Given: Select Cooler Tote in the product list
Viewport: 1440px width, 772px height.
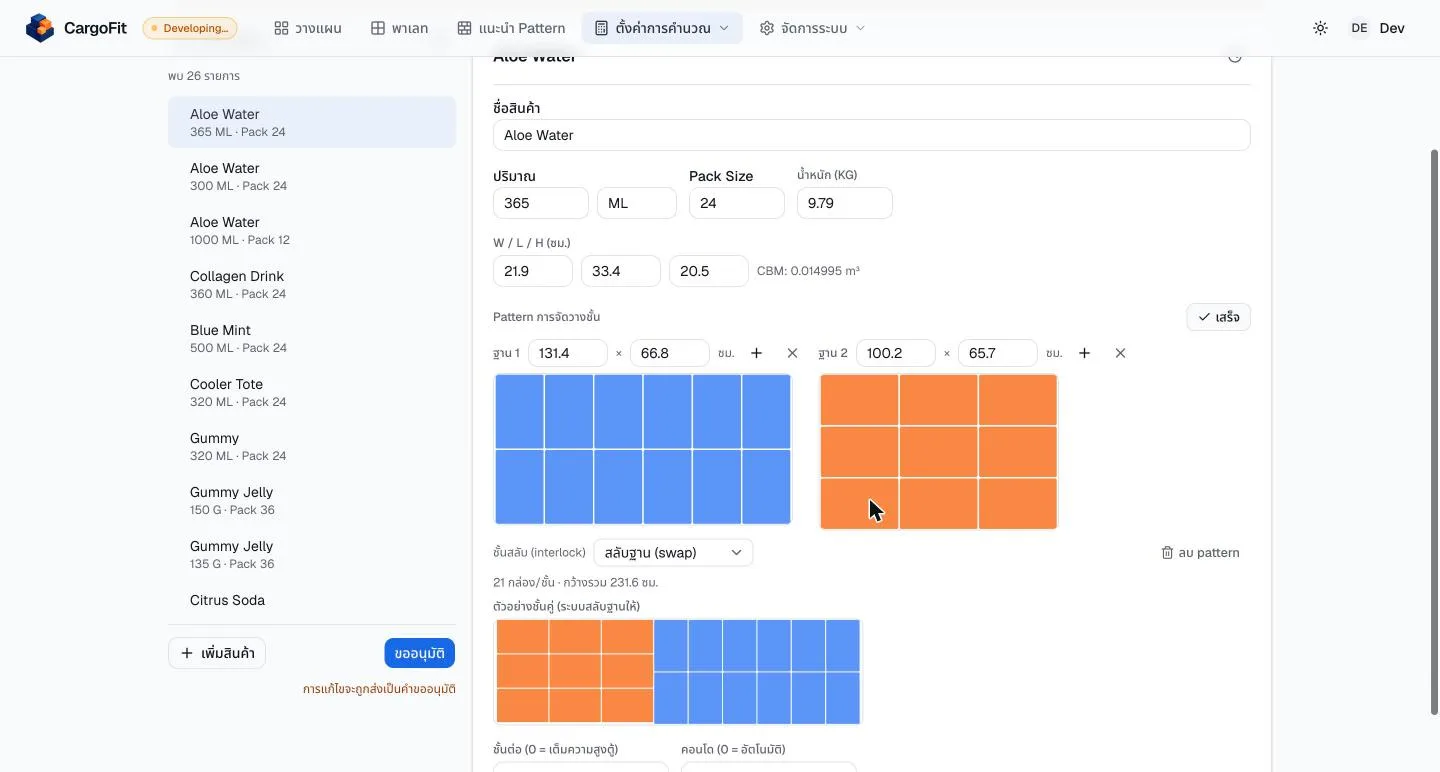Looking at the screenshot, I should [x=312, y=392].
